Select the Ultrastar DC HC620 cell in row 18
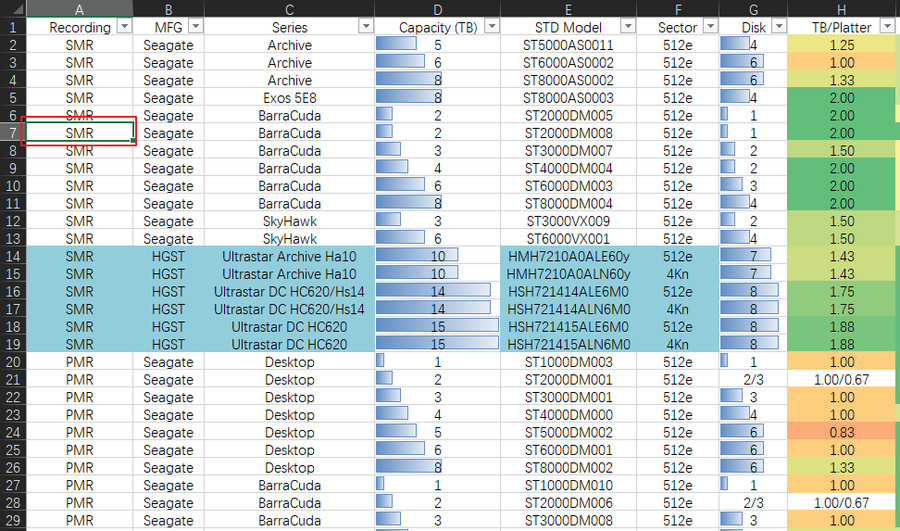The height and width of the screenshot is (531, 900). click(289, 327)
